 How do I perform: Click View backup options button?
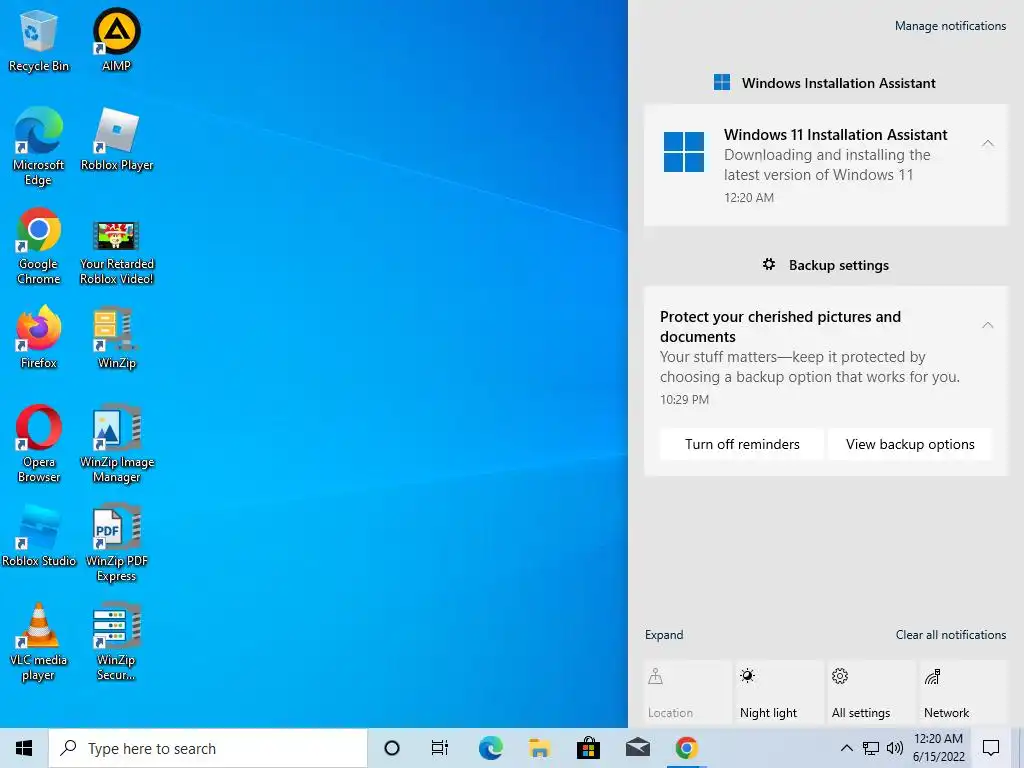[x=910, y=444]
